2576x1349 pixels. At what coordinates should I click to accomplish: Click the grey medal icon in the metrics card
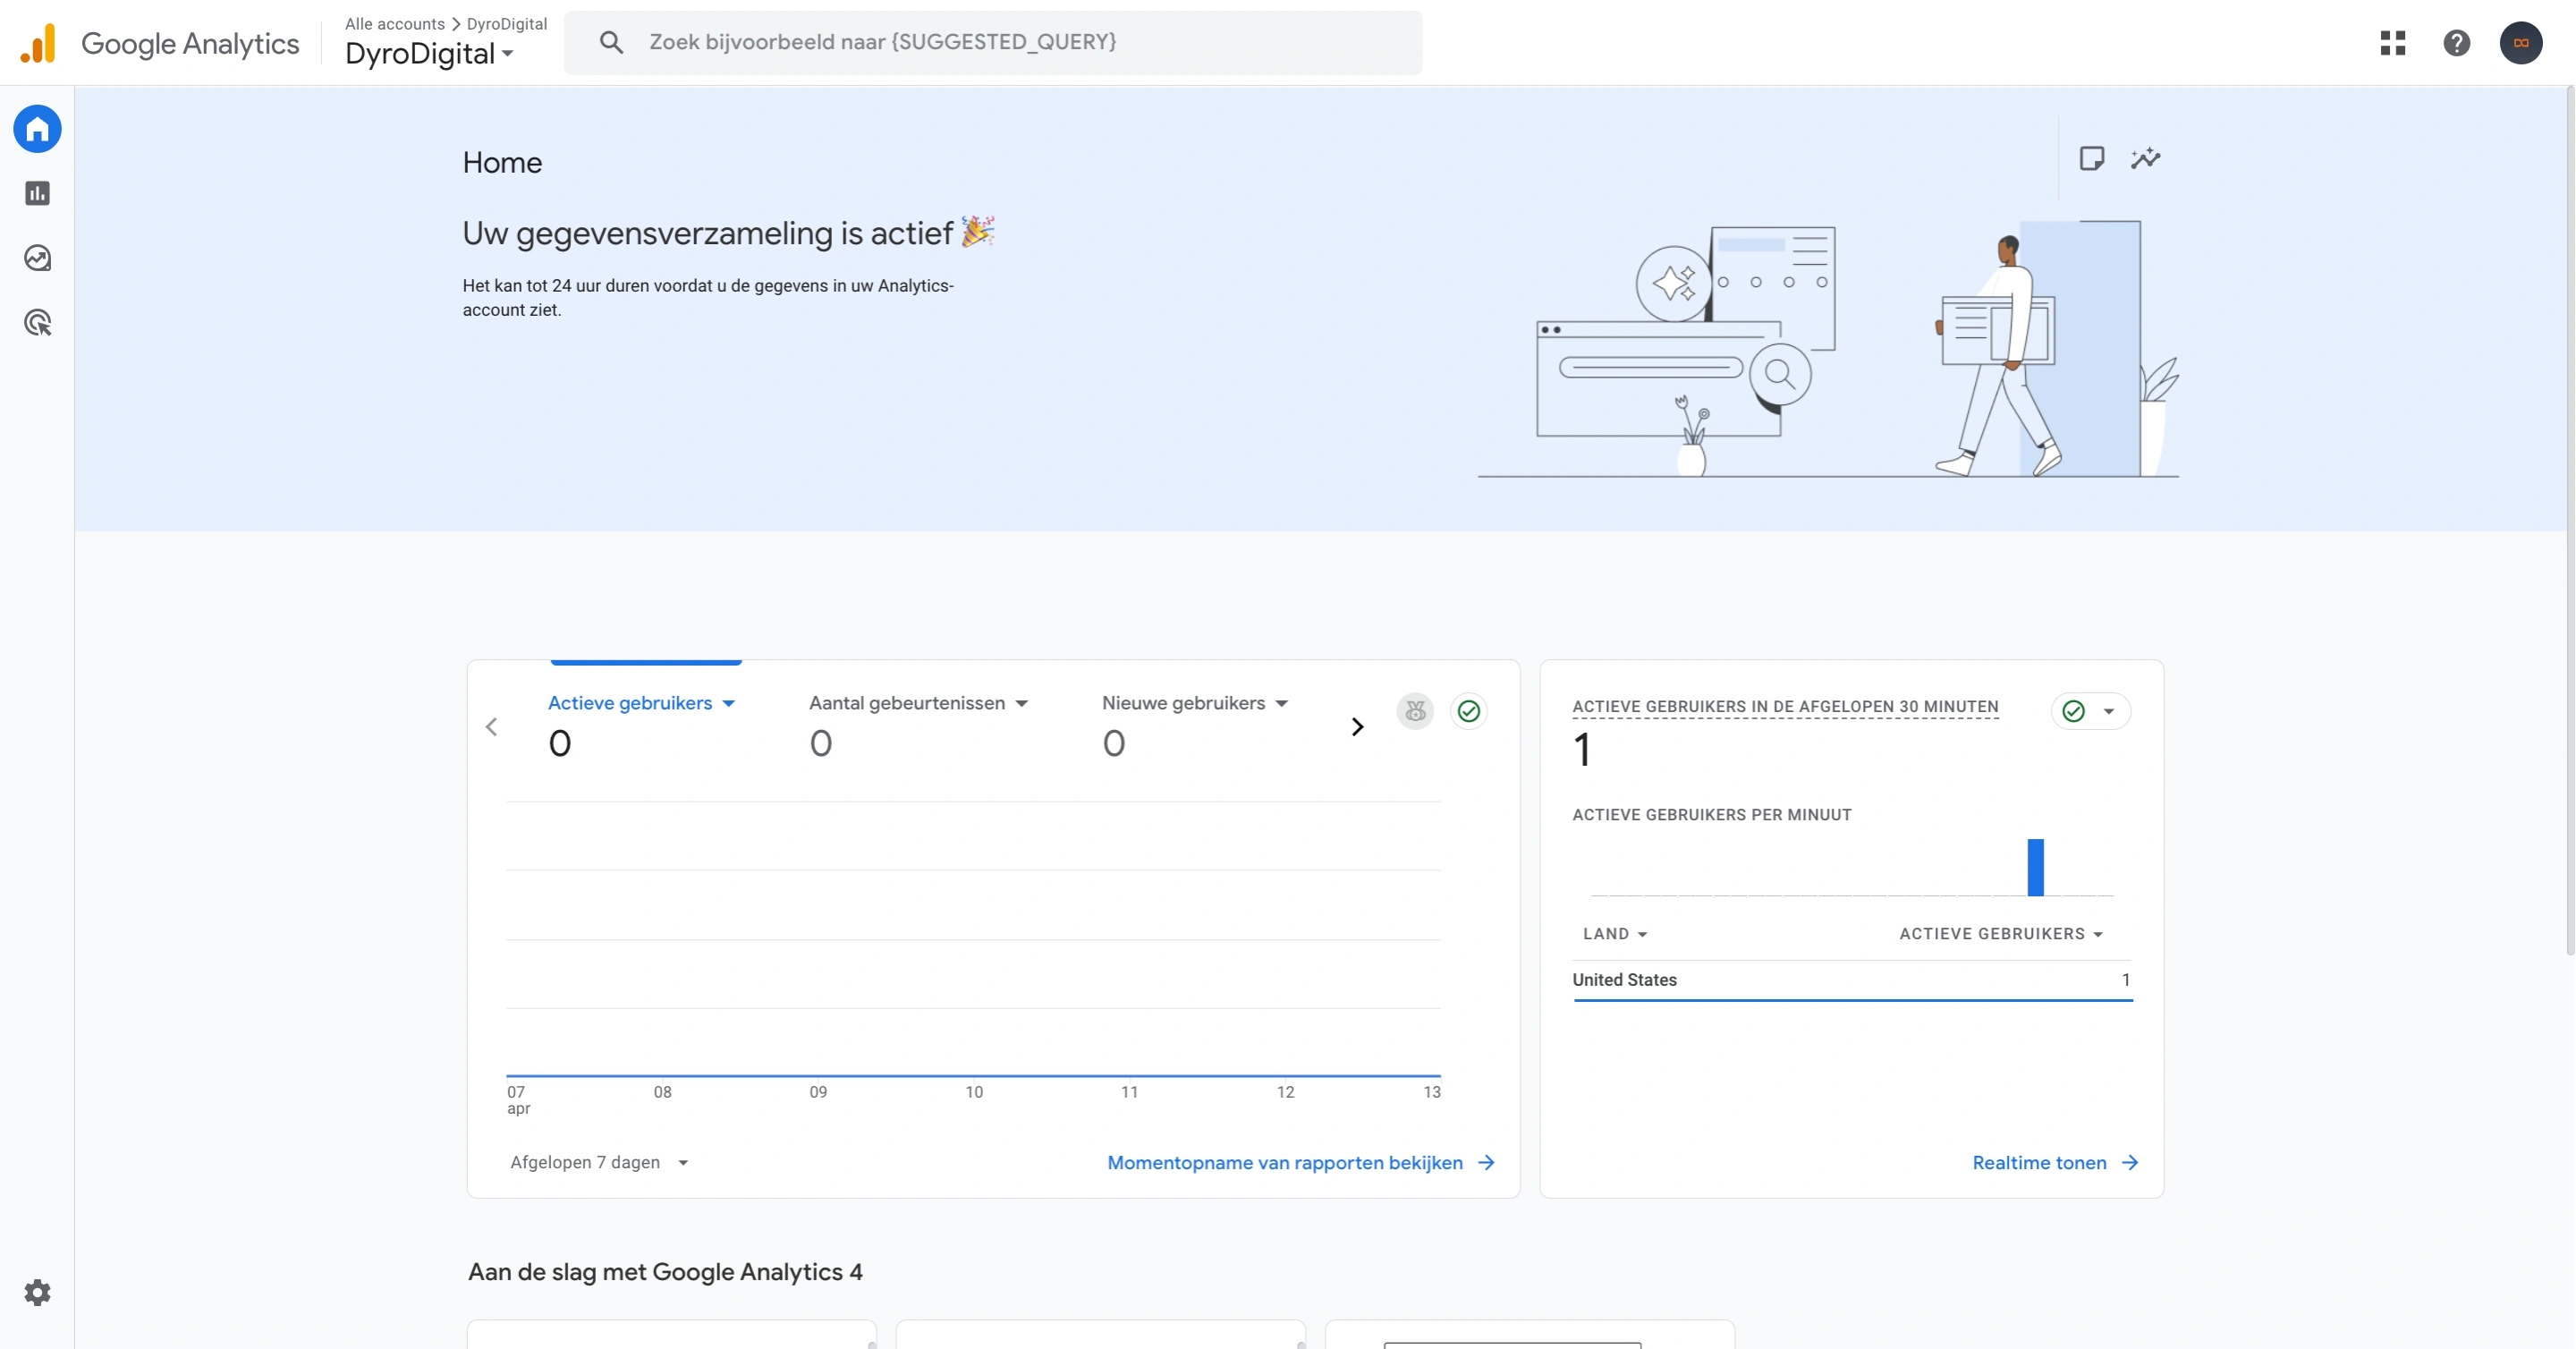[x=1415, y=711]
